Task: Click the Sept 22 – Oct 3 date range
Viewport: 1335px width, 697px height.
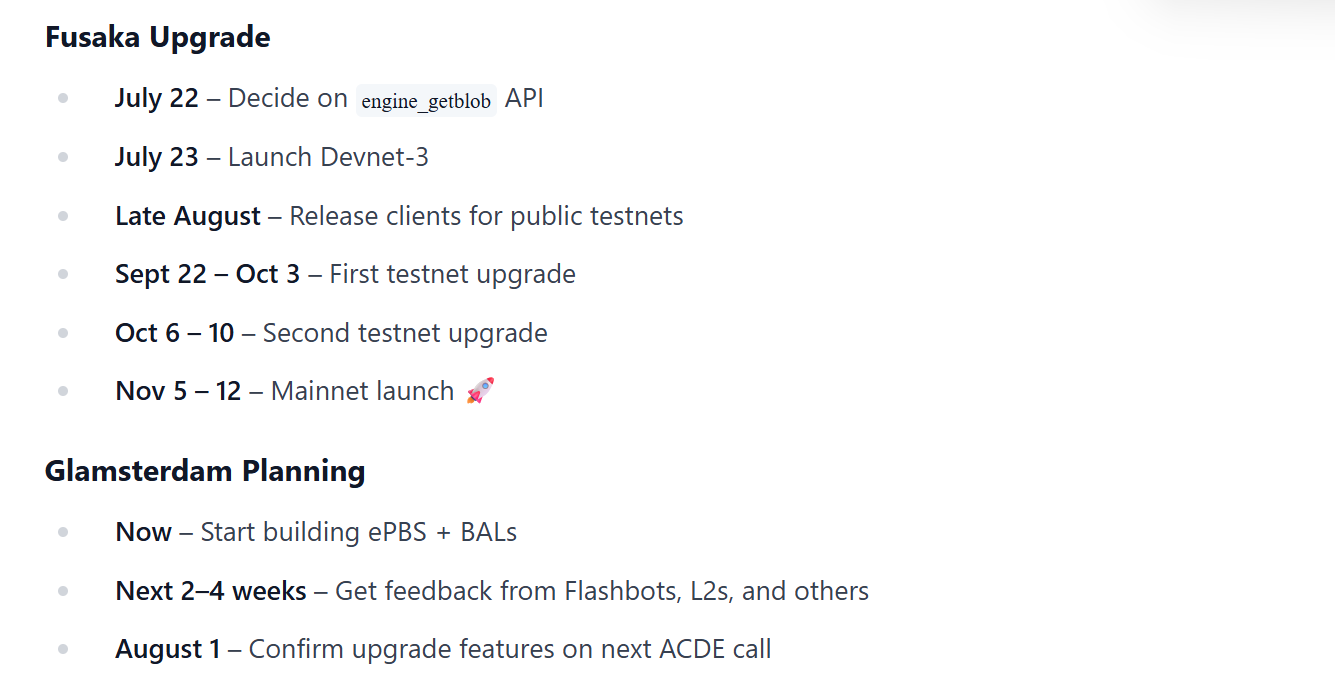Action: click(207, 275)
